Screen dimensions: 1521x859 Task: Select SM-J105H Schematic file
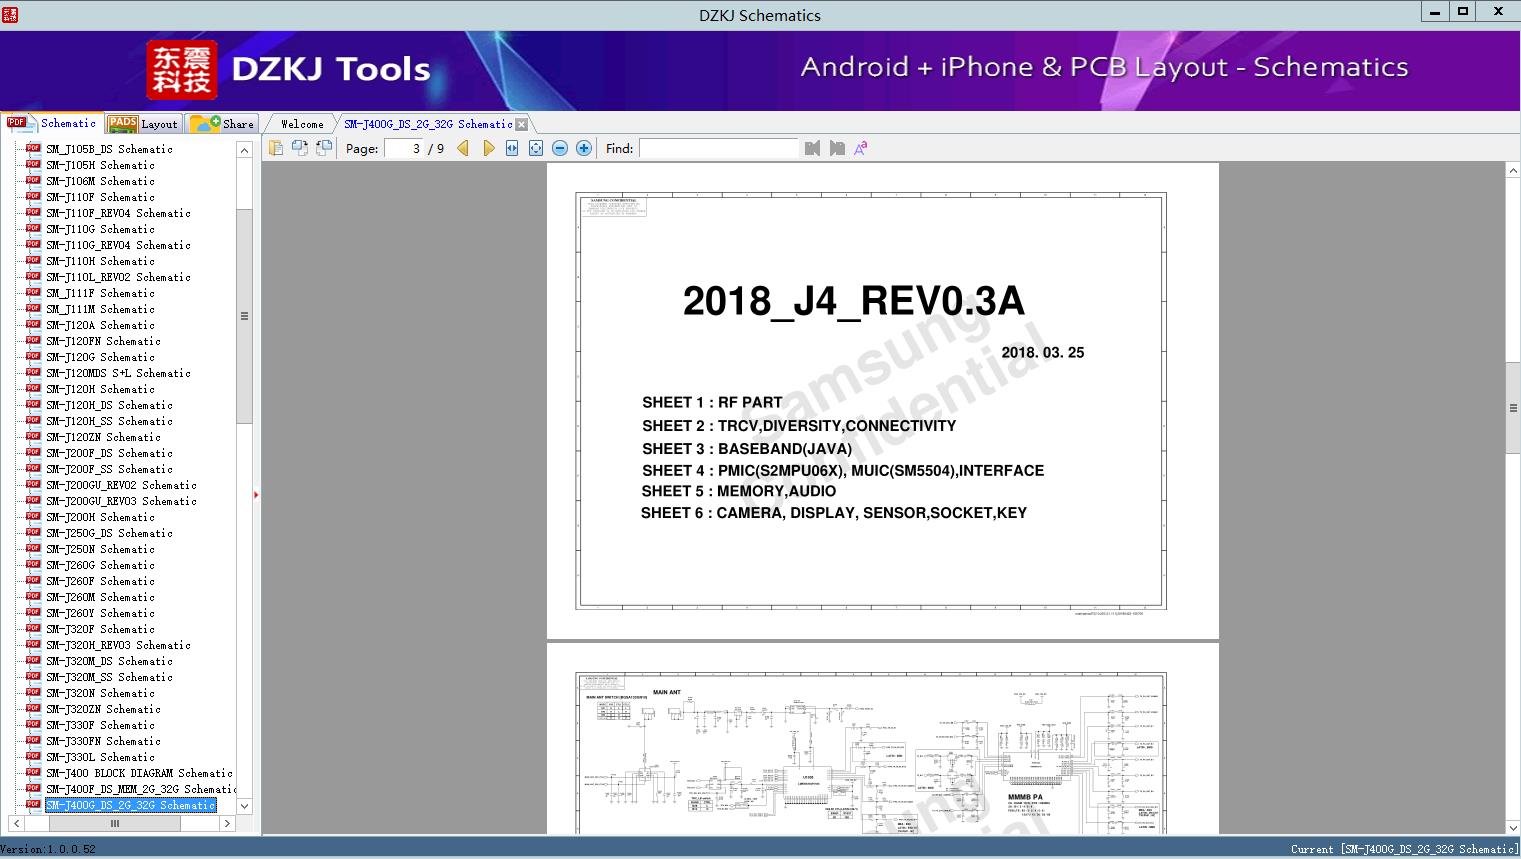[100, 165]
